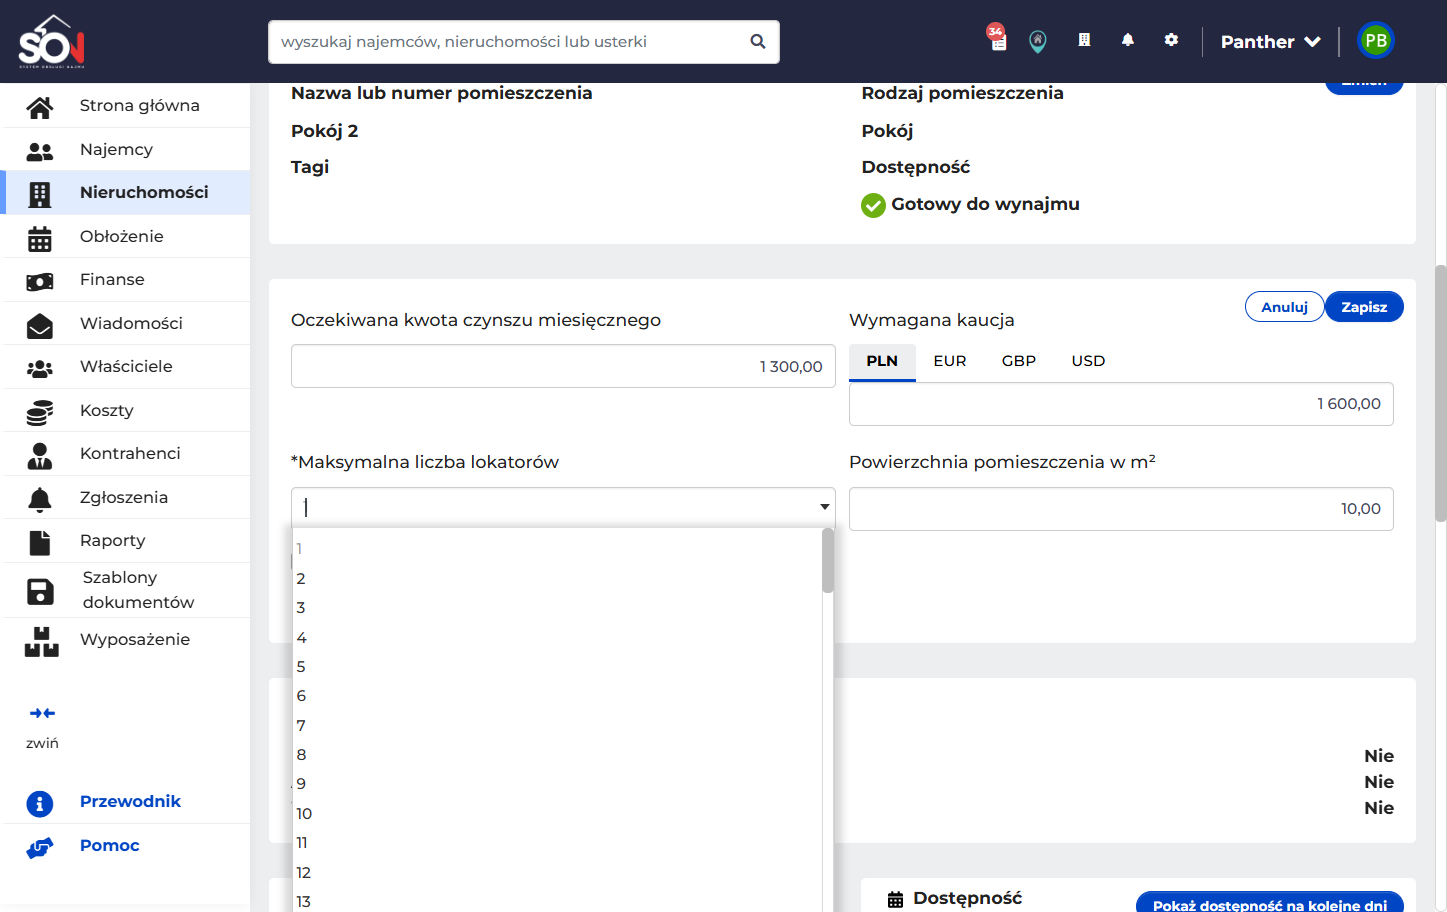Switch to the PLN currency tab
This screenshot has height=912, width=1447.
point(882,361)
